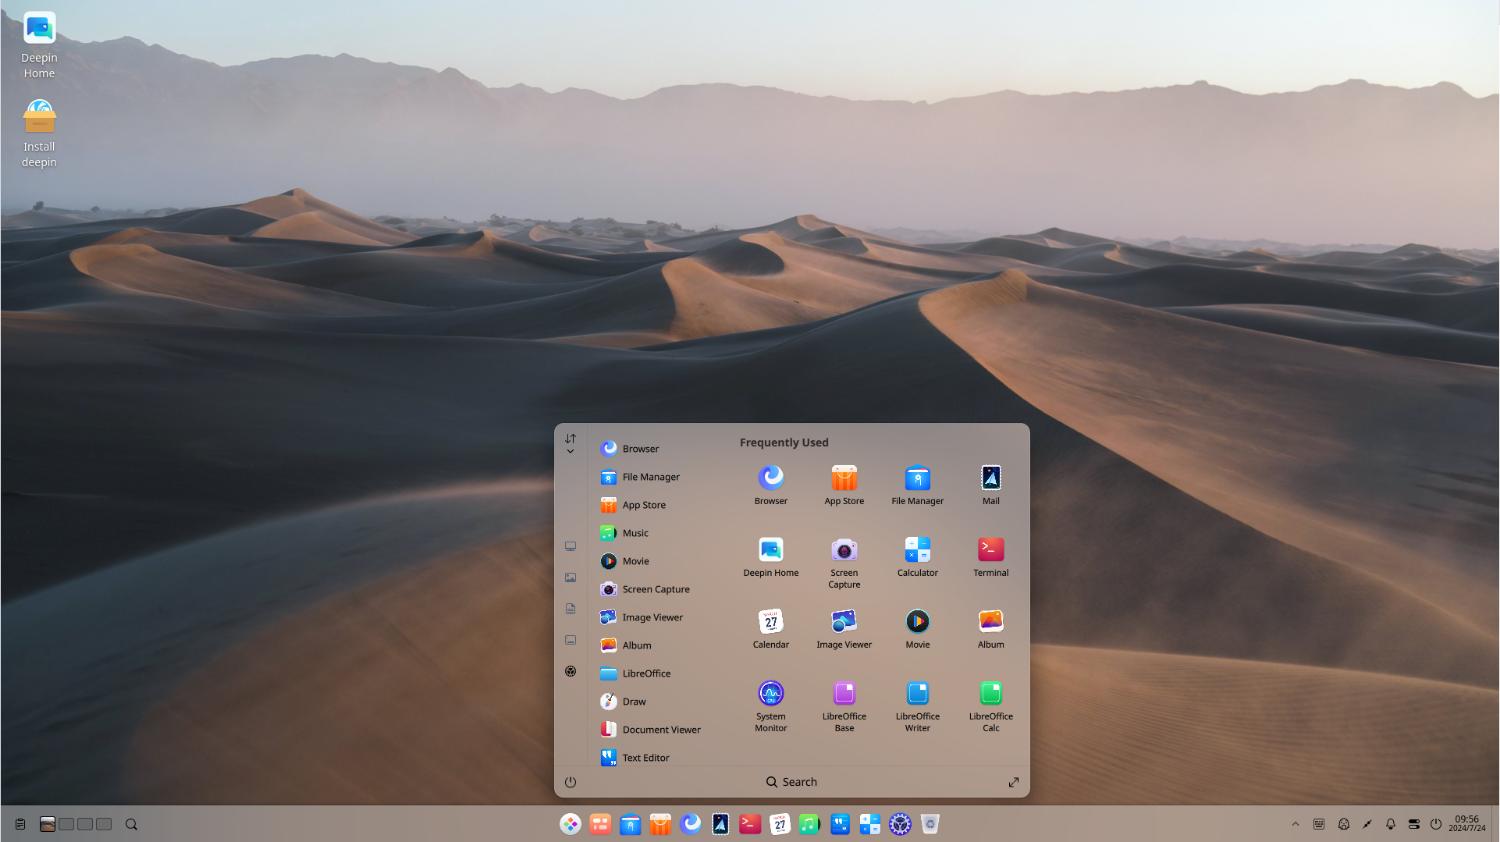Select Screen Capture in the launcher app list
Viewport: 1500px width, 842px height.
(655, 589)
